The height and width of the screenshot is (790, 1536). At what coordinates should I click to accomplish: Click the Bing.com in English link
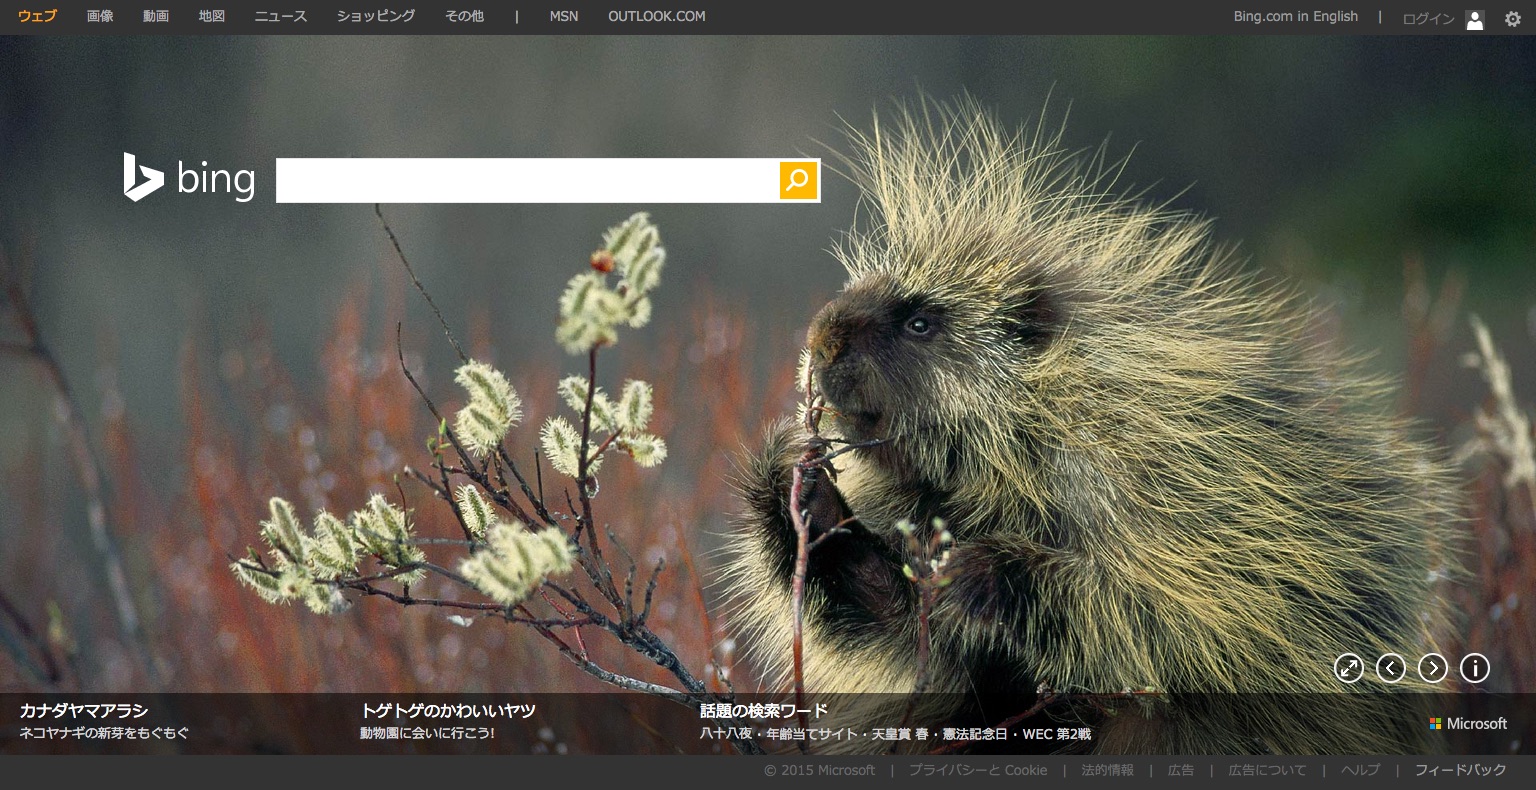(x=1295, y=16)
